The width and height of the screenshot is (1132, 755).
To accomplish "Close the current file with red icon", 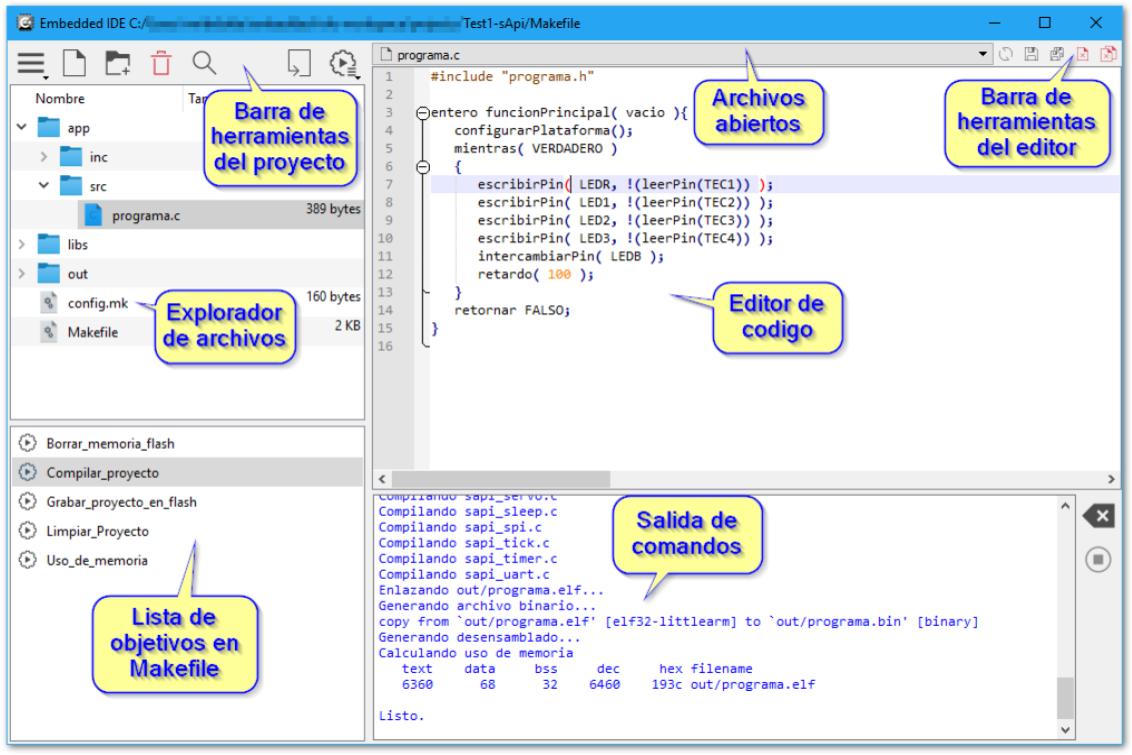I will (x=1082, y=54).
